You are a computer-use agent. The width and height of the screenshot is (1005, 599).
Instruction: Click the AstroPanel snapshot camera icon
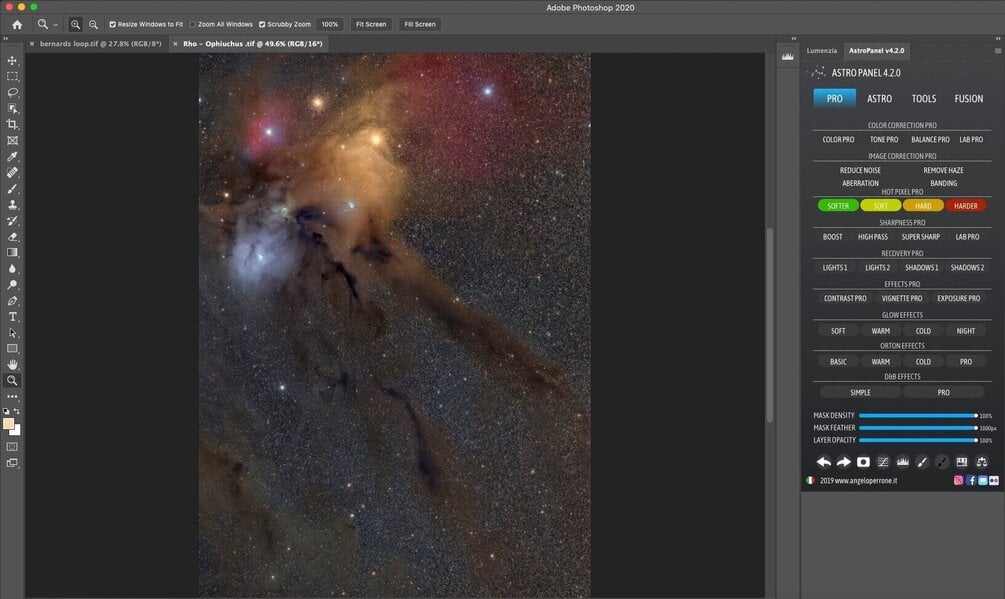point(863,462)
